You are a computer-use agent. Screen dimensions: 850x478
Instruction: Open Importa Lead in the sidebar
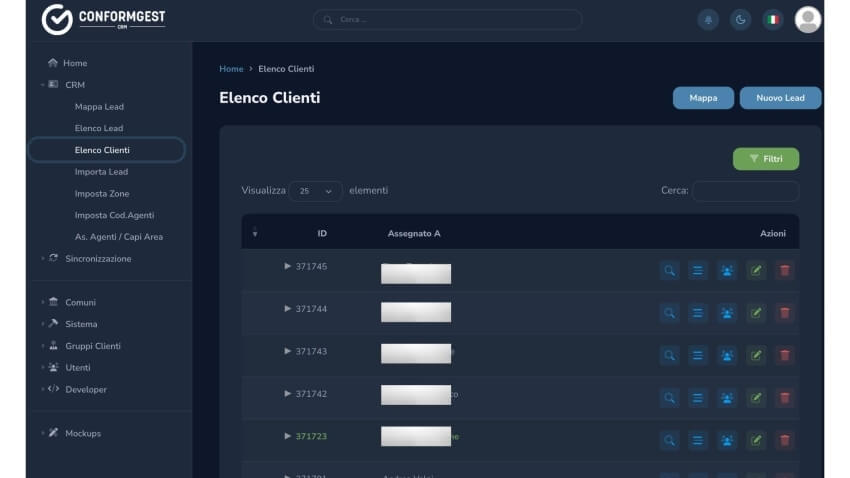point(101,172)
